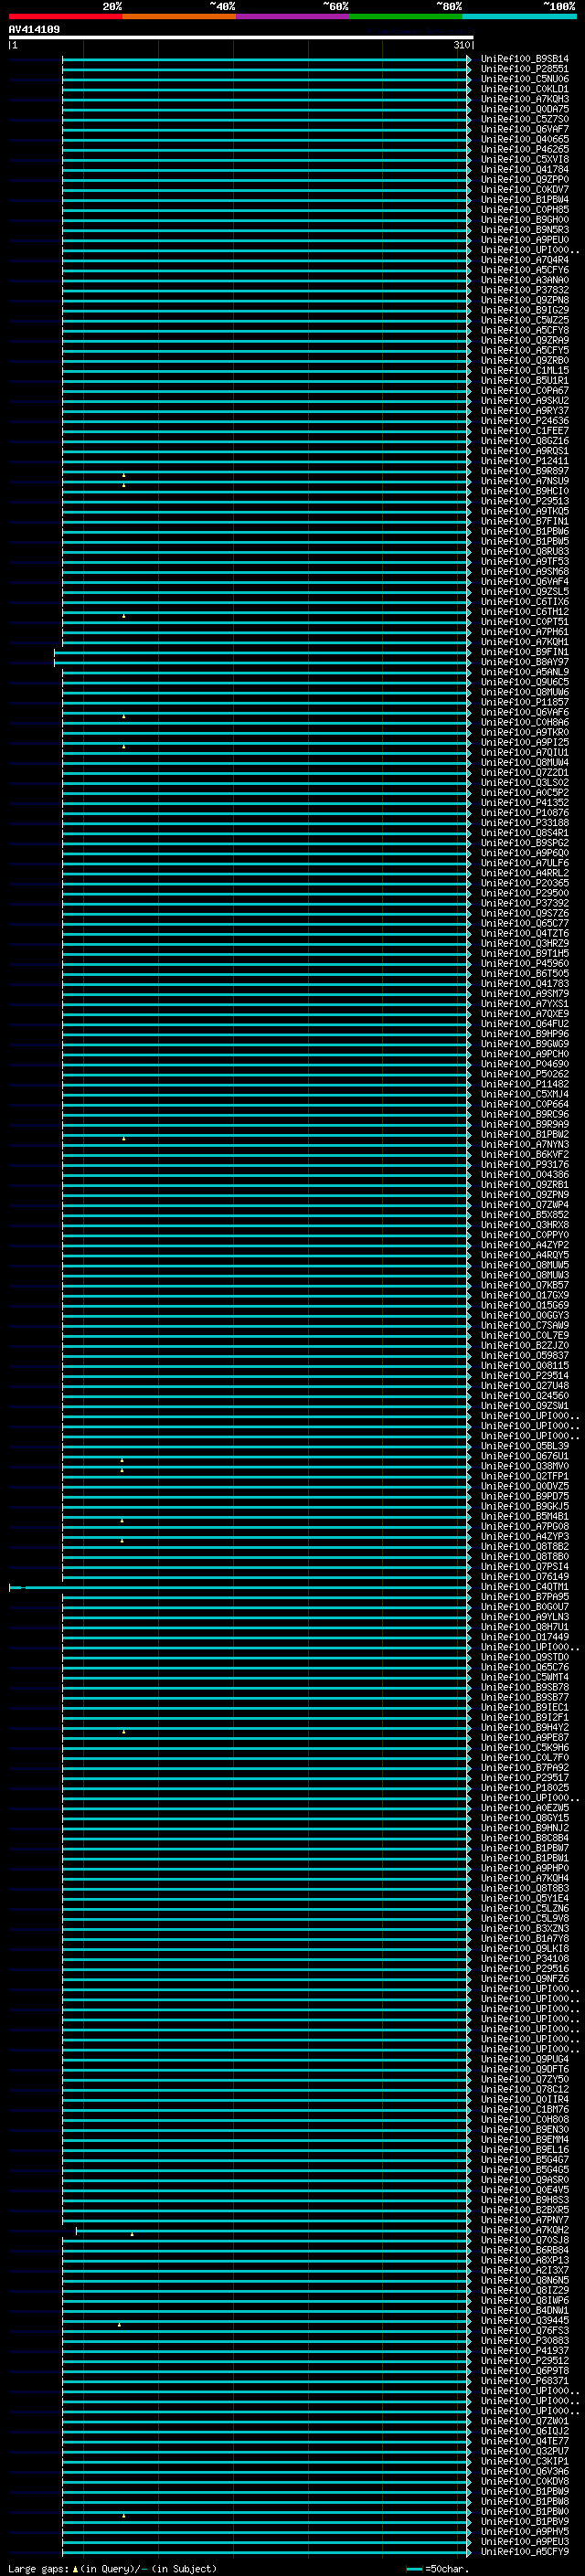Click the red 20% identity legend segment
This screenshot has width=585, height=2576.
tap(65, 16)
